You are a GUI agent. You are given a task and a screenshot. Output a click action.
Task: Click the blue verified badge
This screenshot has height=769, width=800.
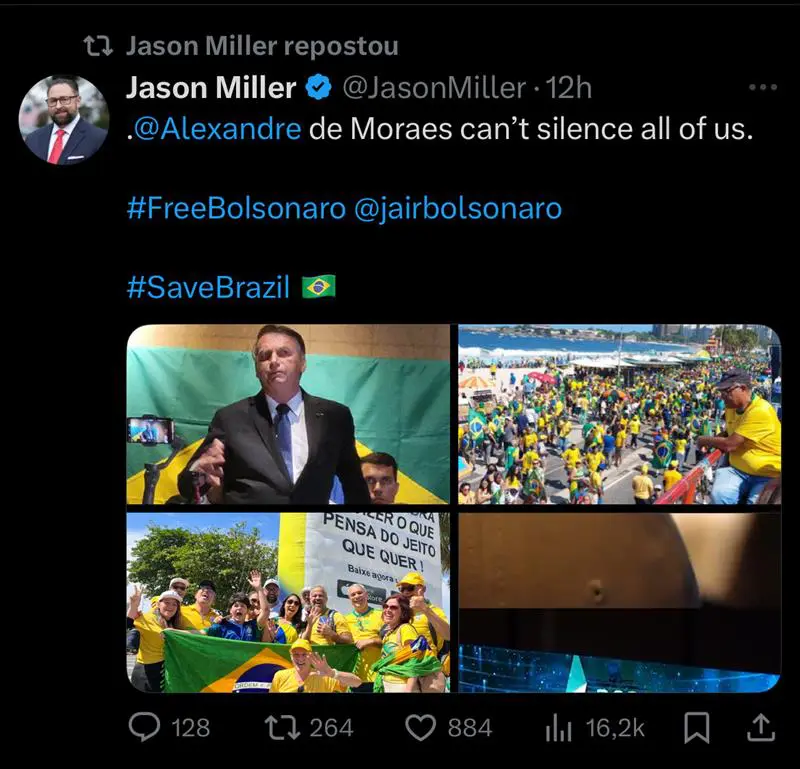pos(318,88)
